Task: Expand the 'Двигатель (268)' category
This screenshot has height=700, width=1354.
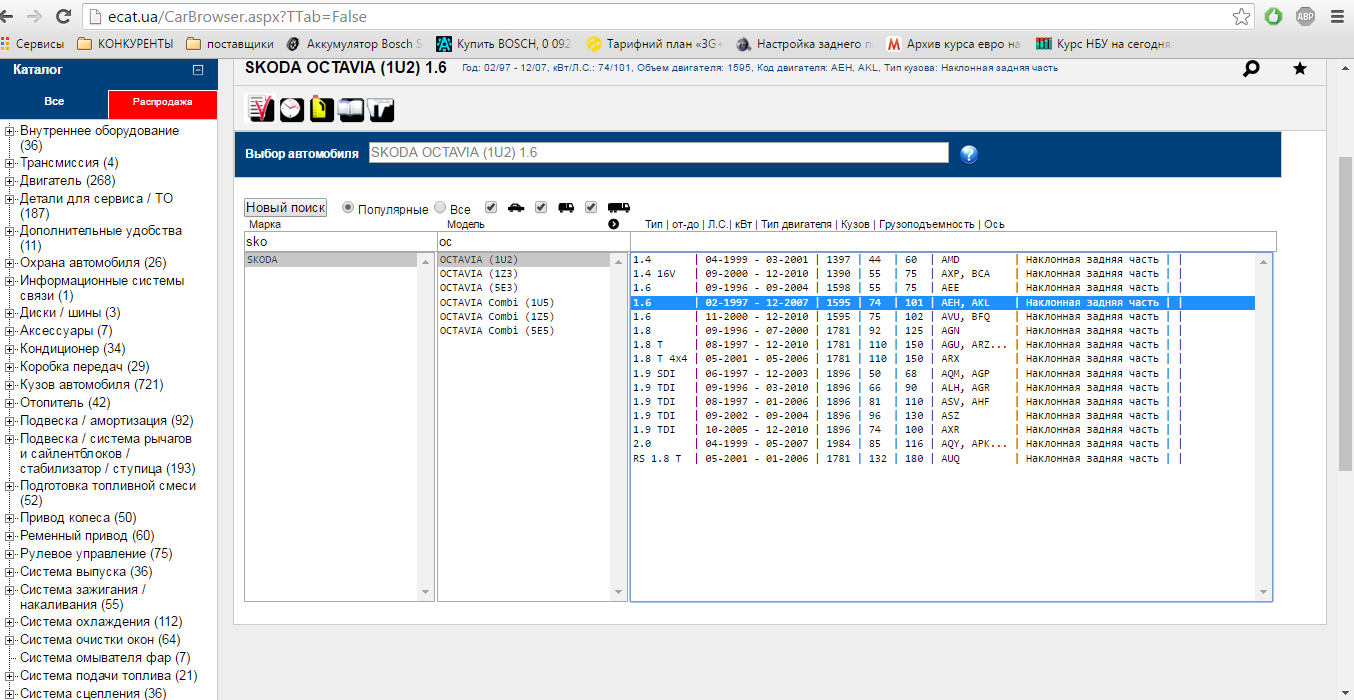Action: (x=11, y=181)
